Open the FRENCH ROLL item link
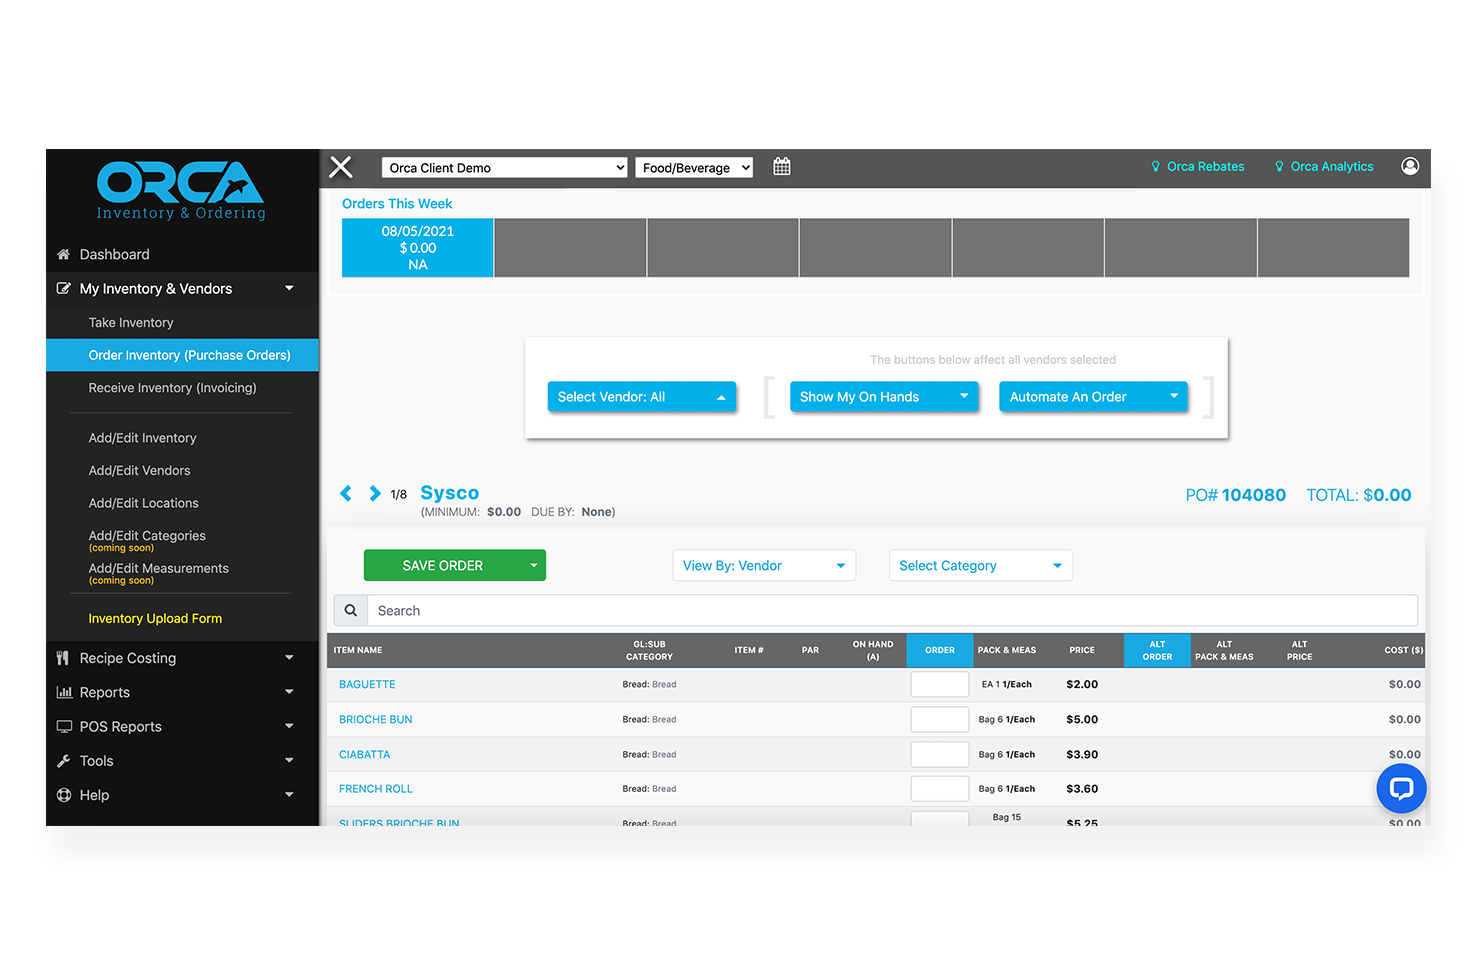The image size is (1476, 976). pyautogui.click(x=375, y=789)
